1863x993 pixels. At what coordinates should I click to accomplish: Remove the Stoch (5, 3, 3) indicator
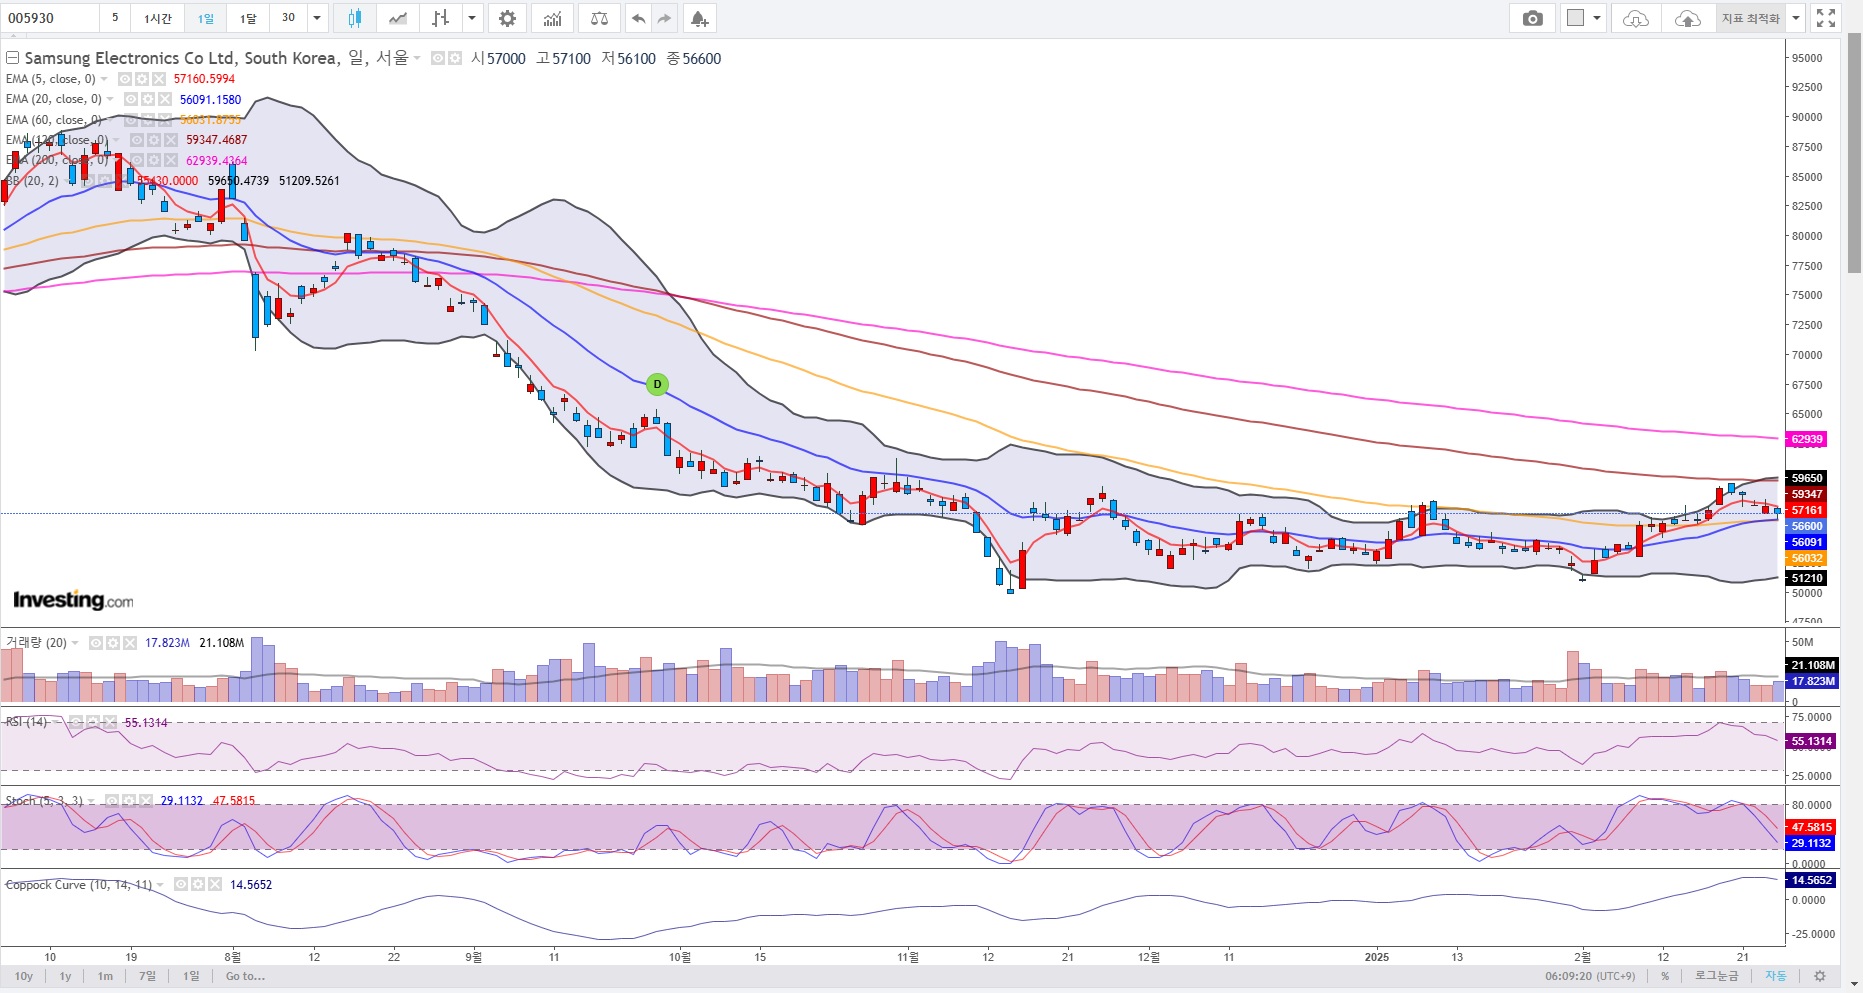pyautogui.click(x=146, y=801)
